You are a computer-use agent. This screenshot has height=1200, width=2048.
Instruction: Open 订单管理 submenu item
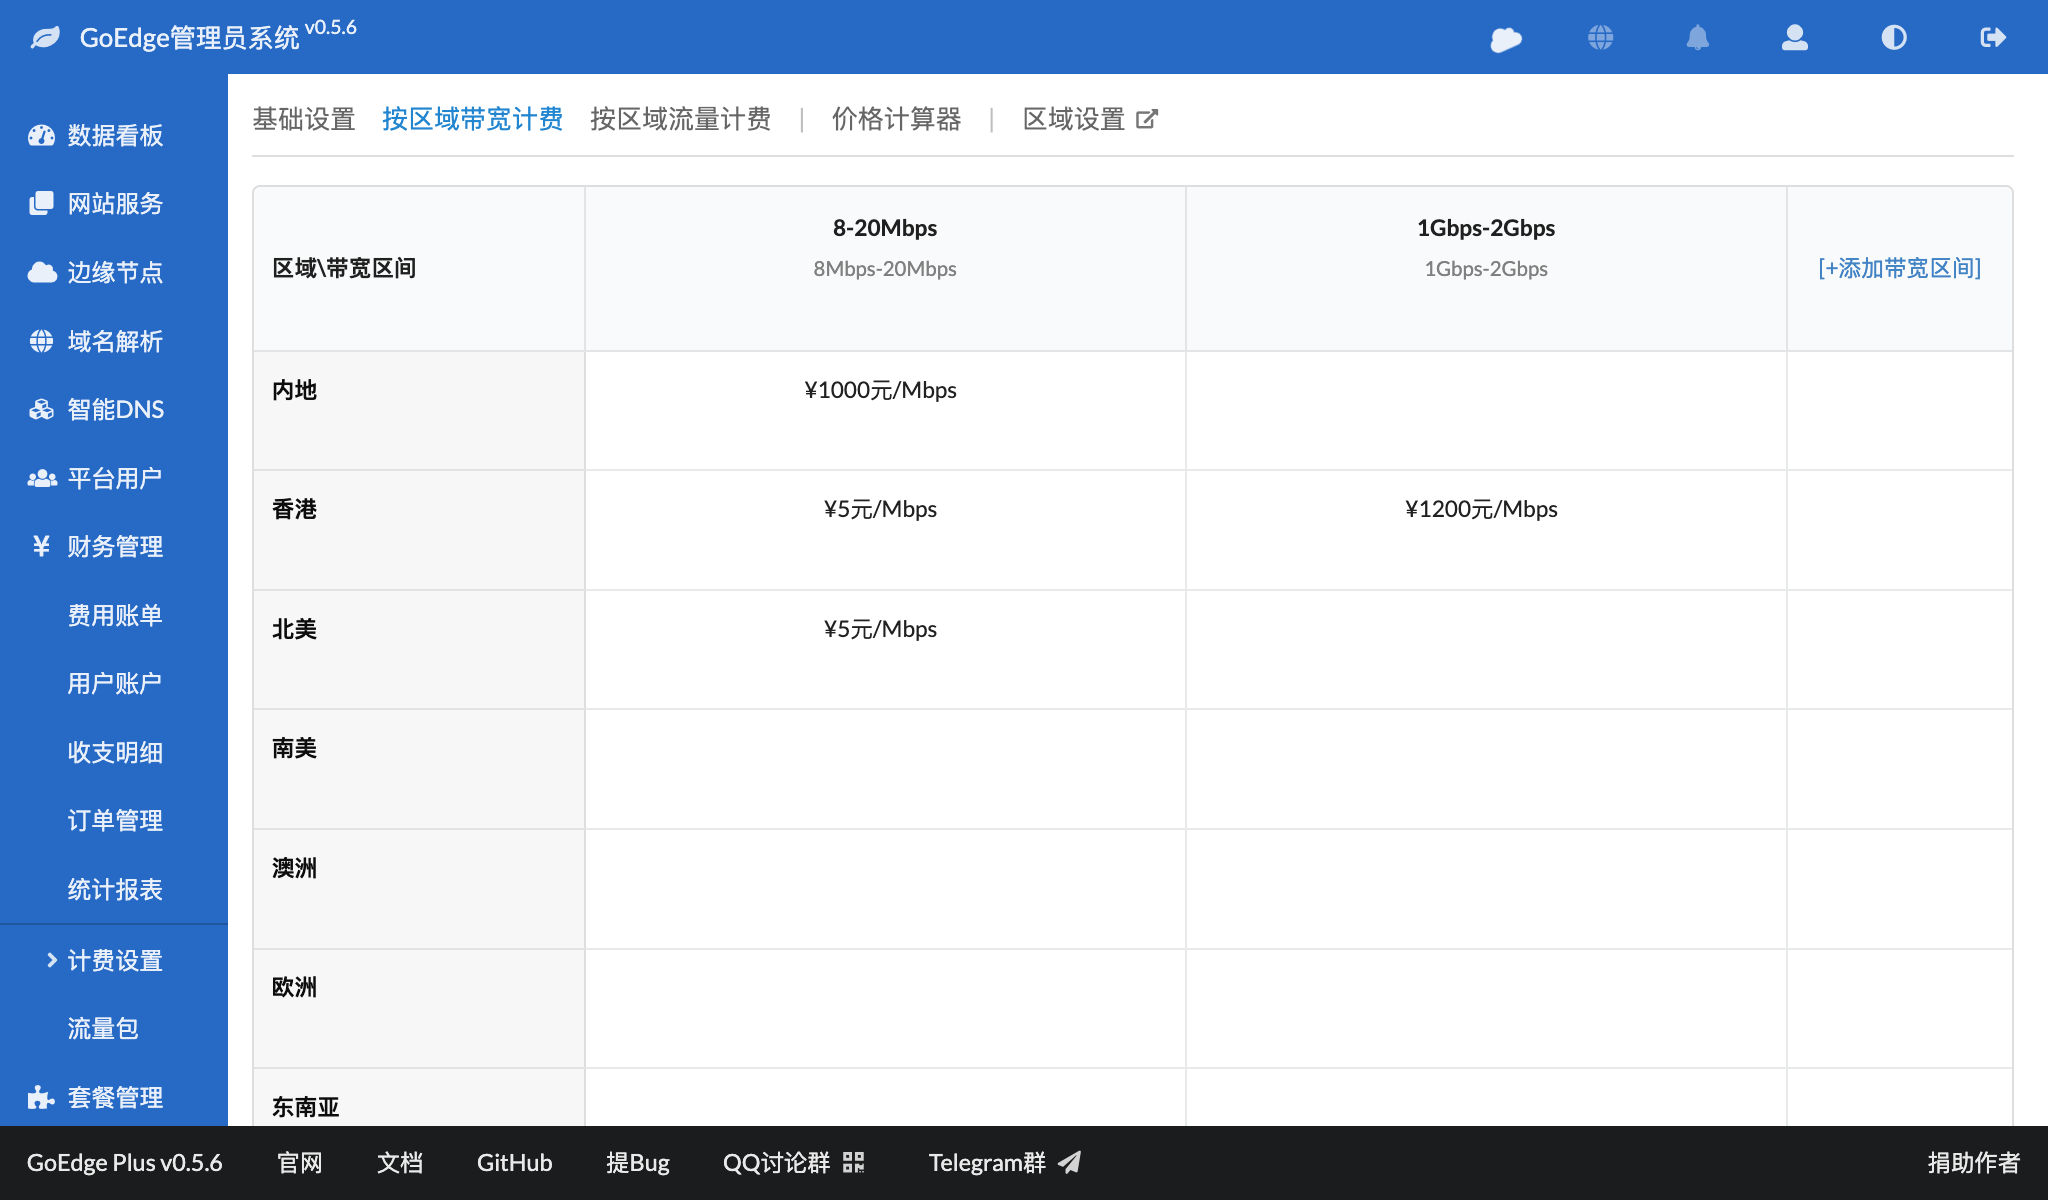click(x=114, y=820)
